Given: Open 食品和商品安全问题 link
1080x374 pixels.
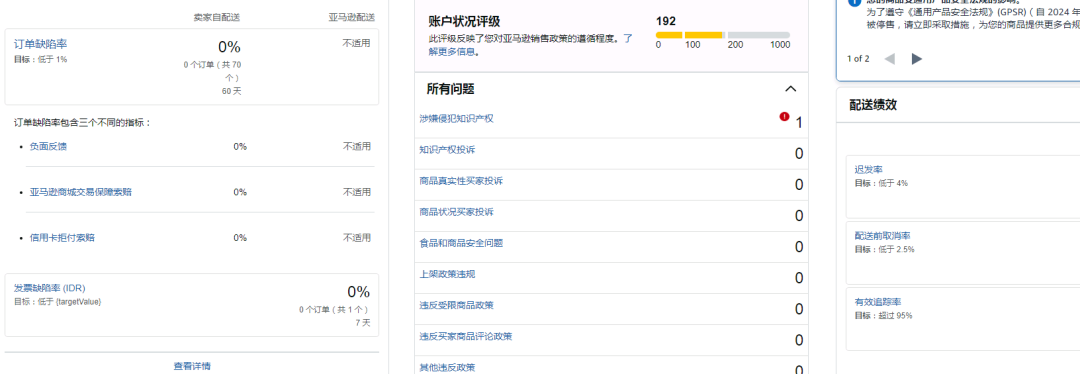Looking at the screenshot, I should pyautogui.click(x=461, y=242).
